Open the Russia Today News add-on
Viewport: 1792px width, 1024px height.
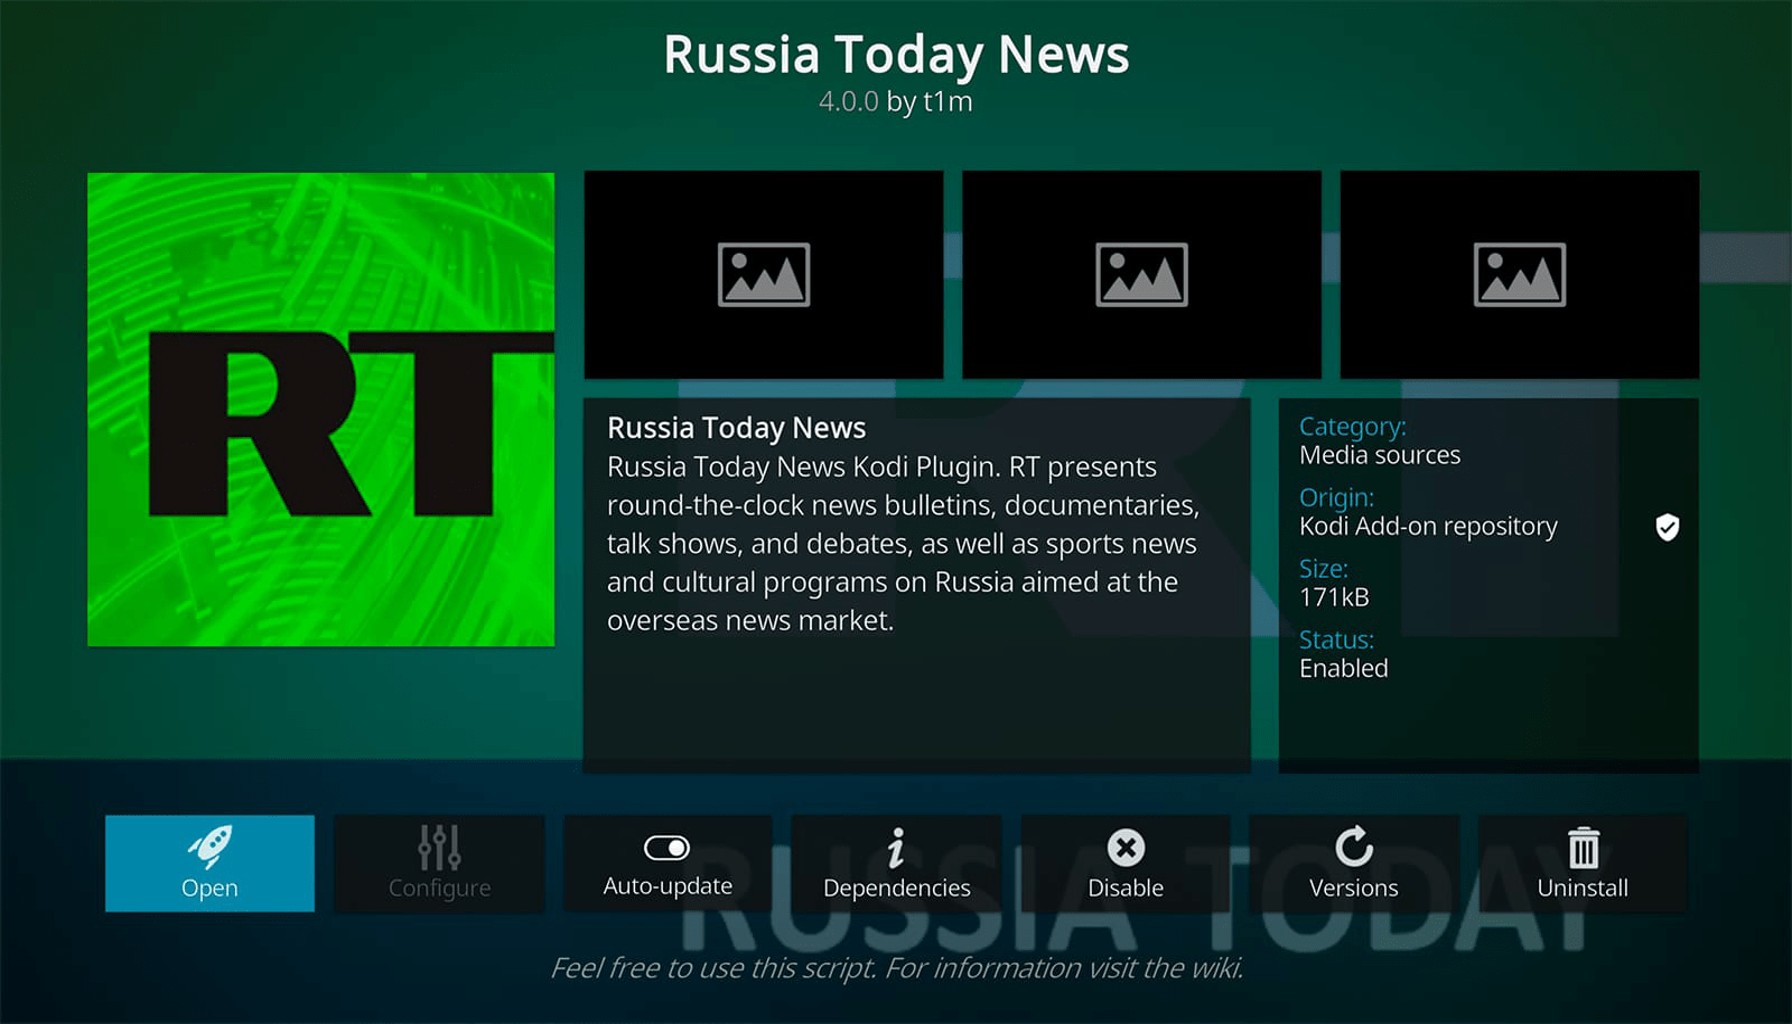210,863
